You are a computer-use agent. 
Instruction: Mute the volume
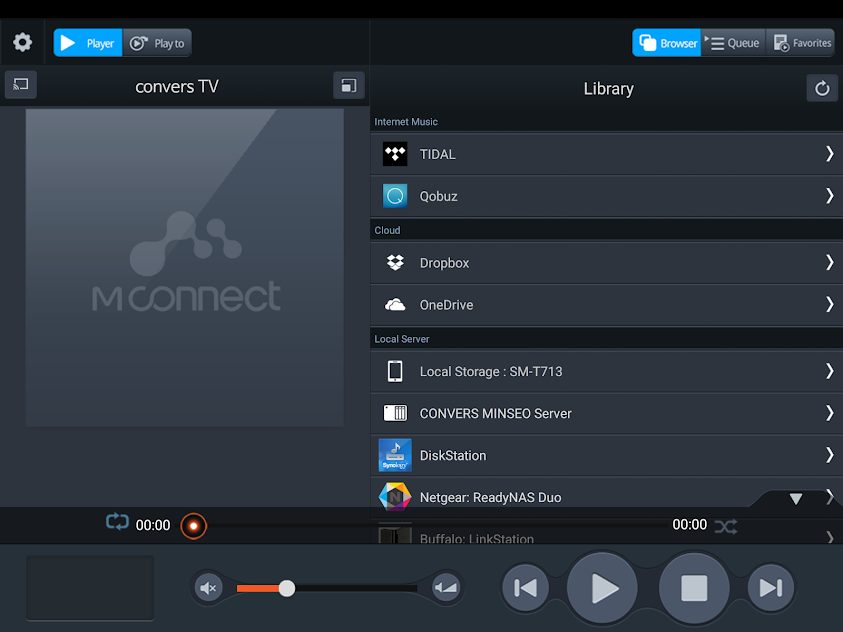[x=208, y=588]
